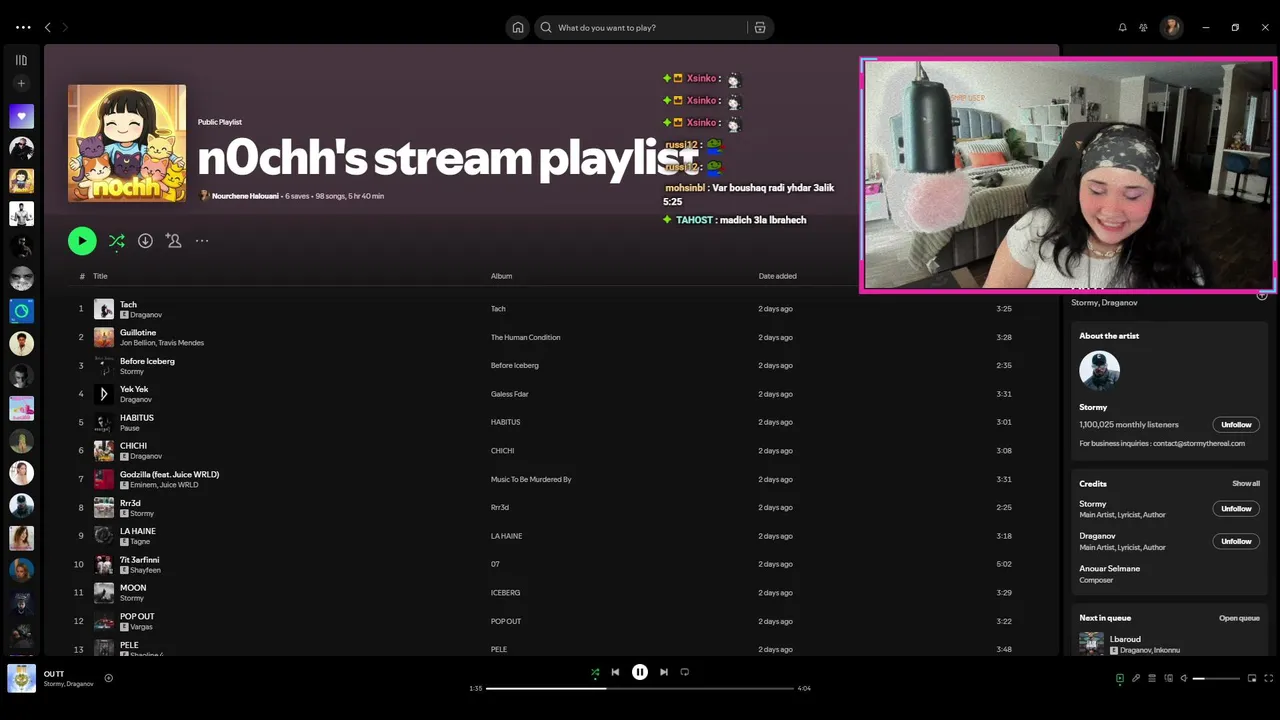Download the playlist
The height and width of the screenshot is (720, 1280).
pyautogui.click(x=145, y=241)
